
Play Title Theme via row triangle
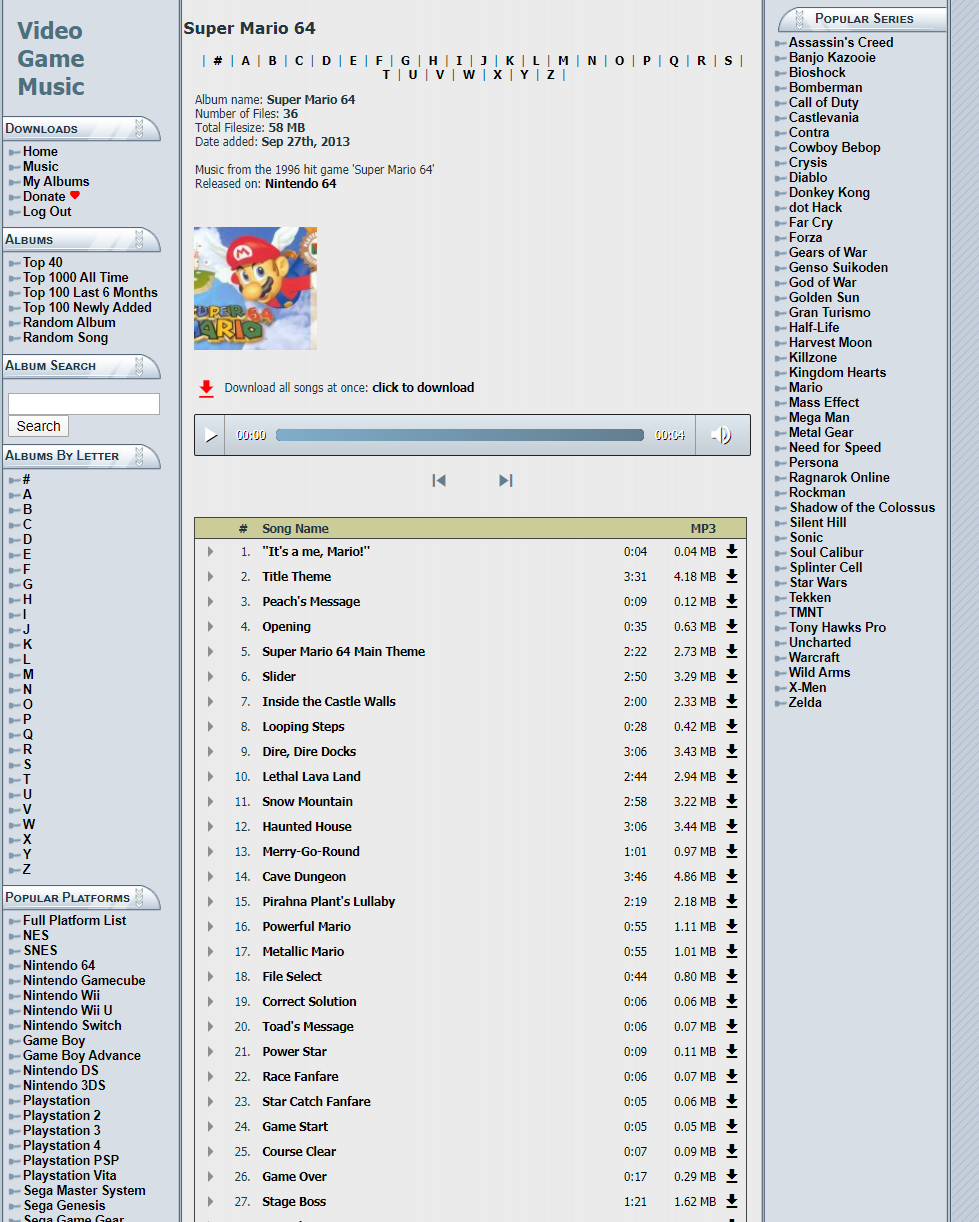pyautogui.click(x=210, y=577)
